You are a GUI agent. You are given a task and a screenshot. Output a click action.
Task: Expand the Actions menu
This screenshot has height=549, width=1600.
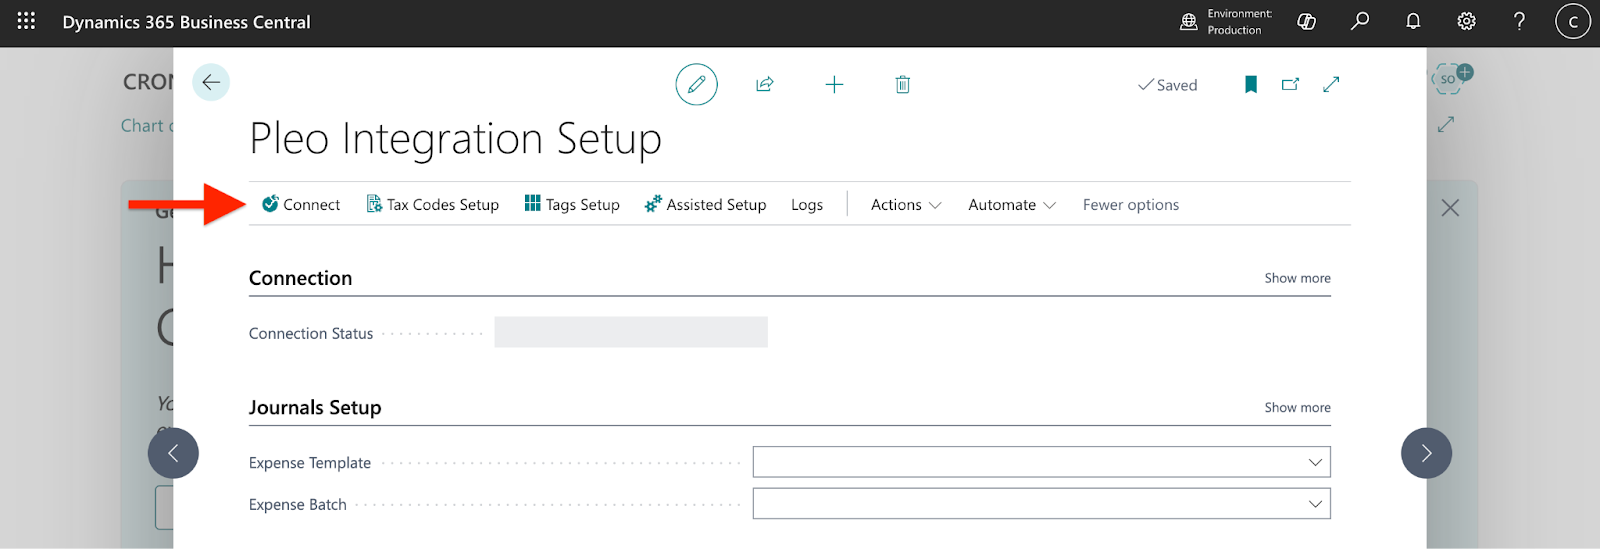tap(906, 205)
